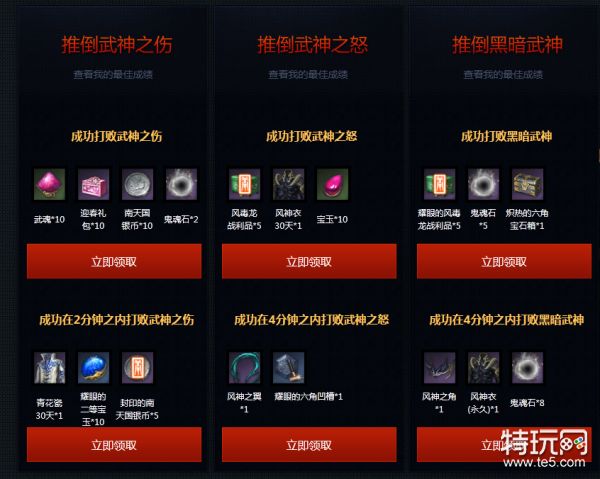Click the 南天国银币 silver coin icon
This screenshot has width=600, height=479.
pos(137,184)
